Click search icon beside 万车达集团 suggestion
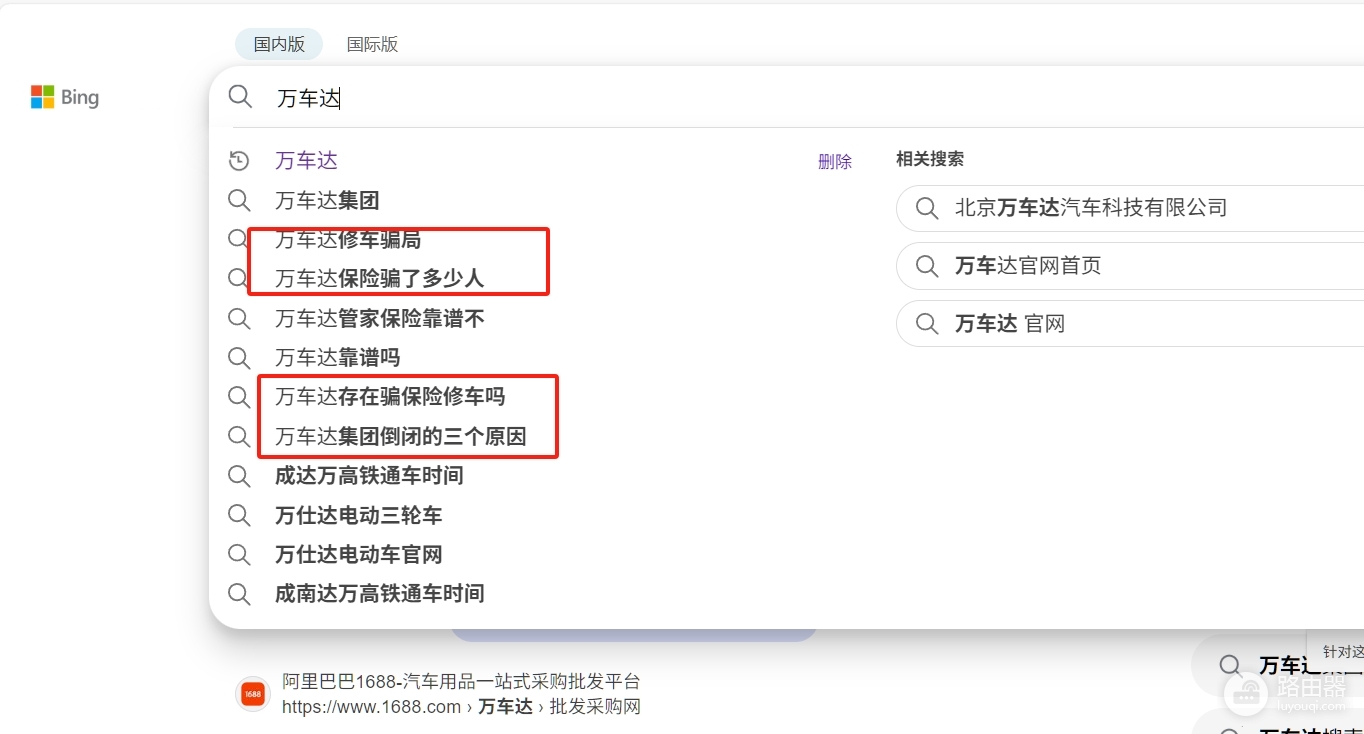1364x734 pixels. pyautogui.click(x=239, y=201)
